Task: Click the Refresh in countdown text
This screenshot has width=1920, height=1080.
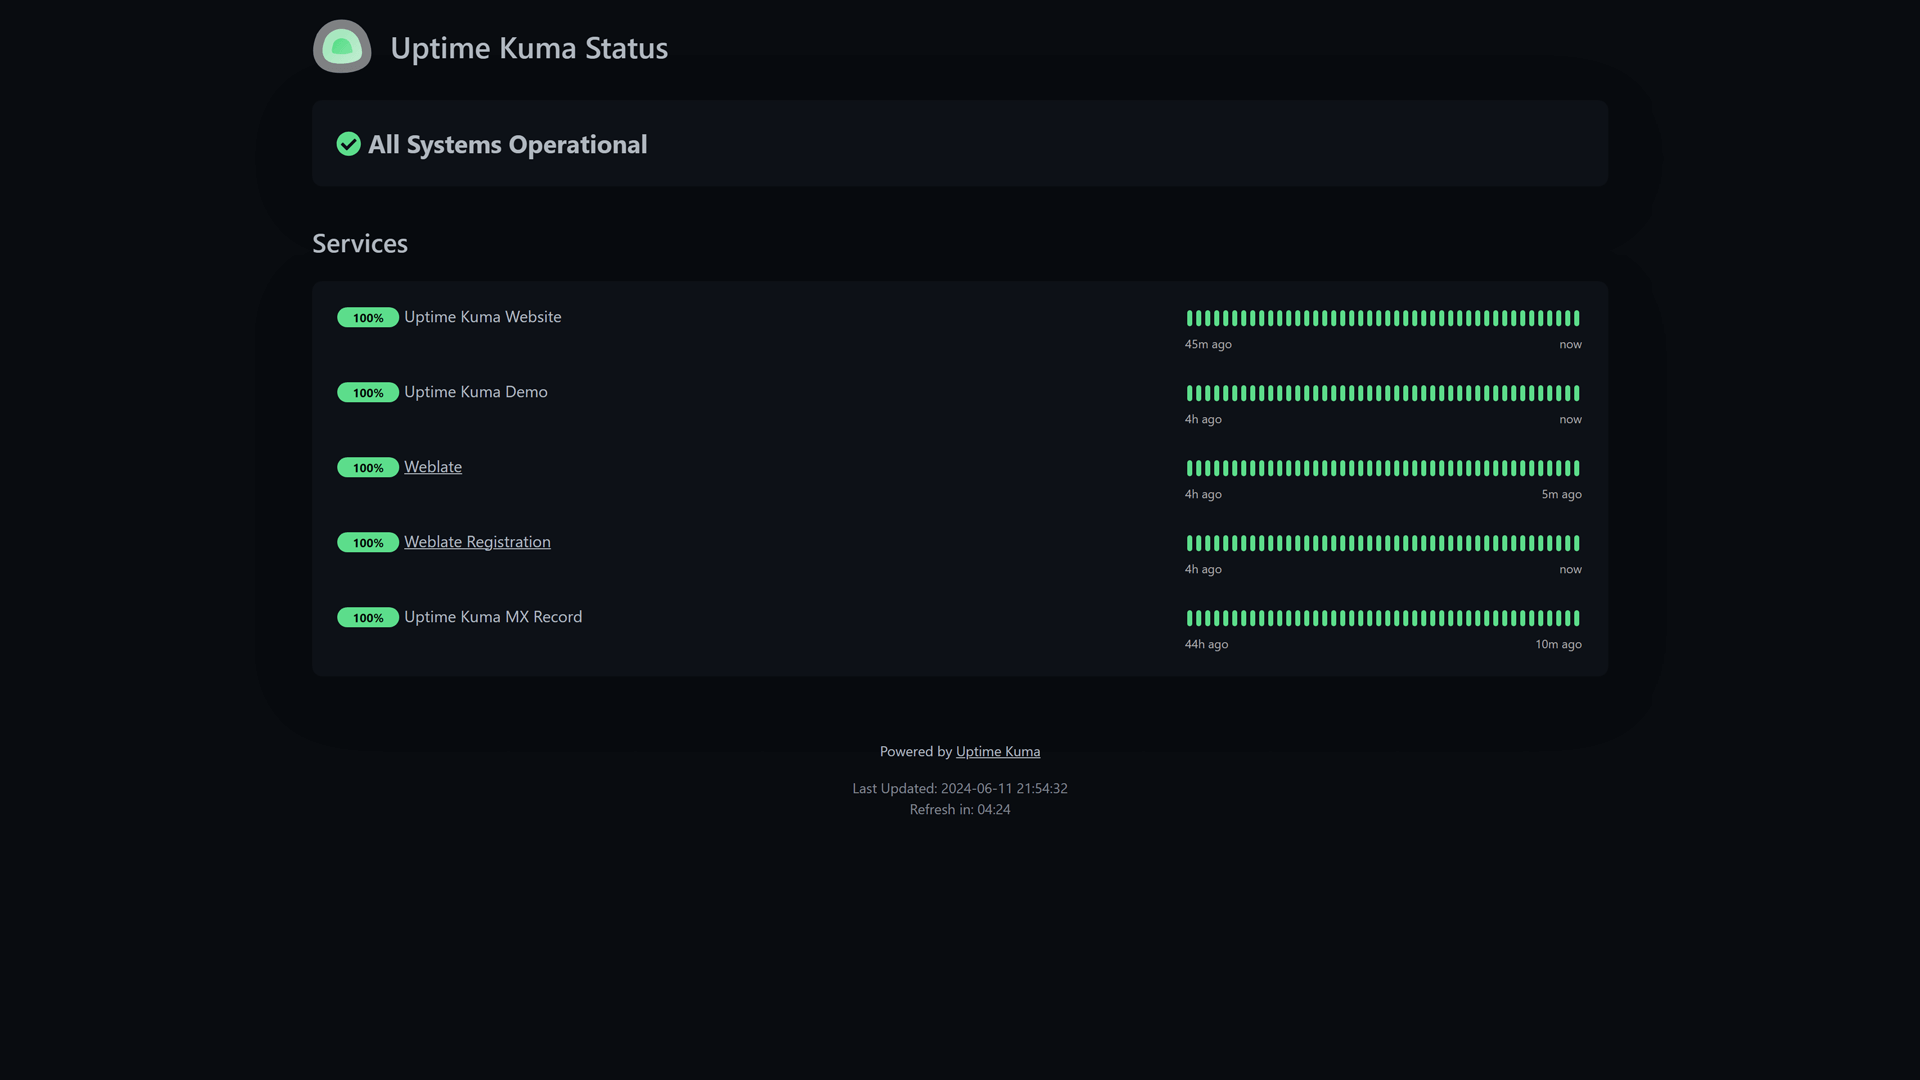Action: (959, 809)
